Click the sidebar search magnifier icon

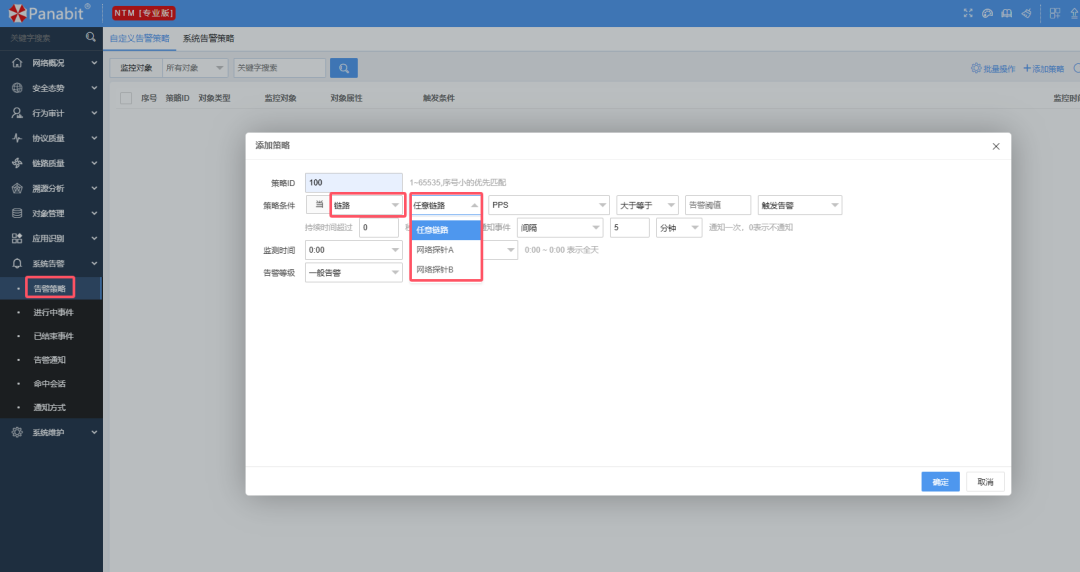coord(90,37)
